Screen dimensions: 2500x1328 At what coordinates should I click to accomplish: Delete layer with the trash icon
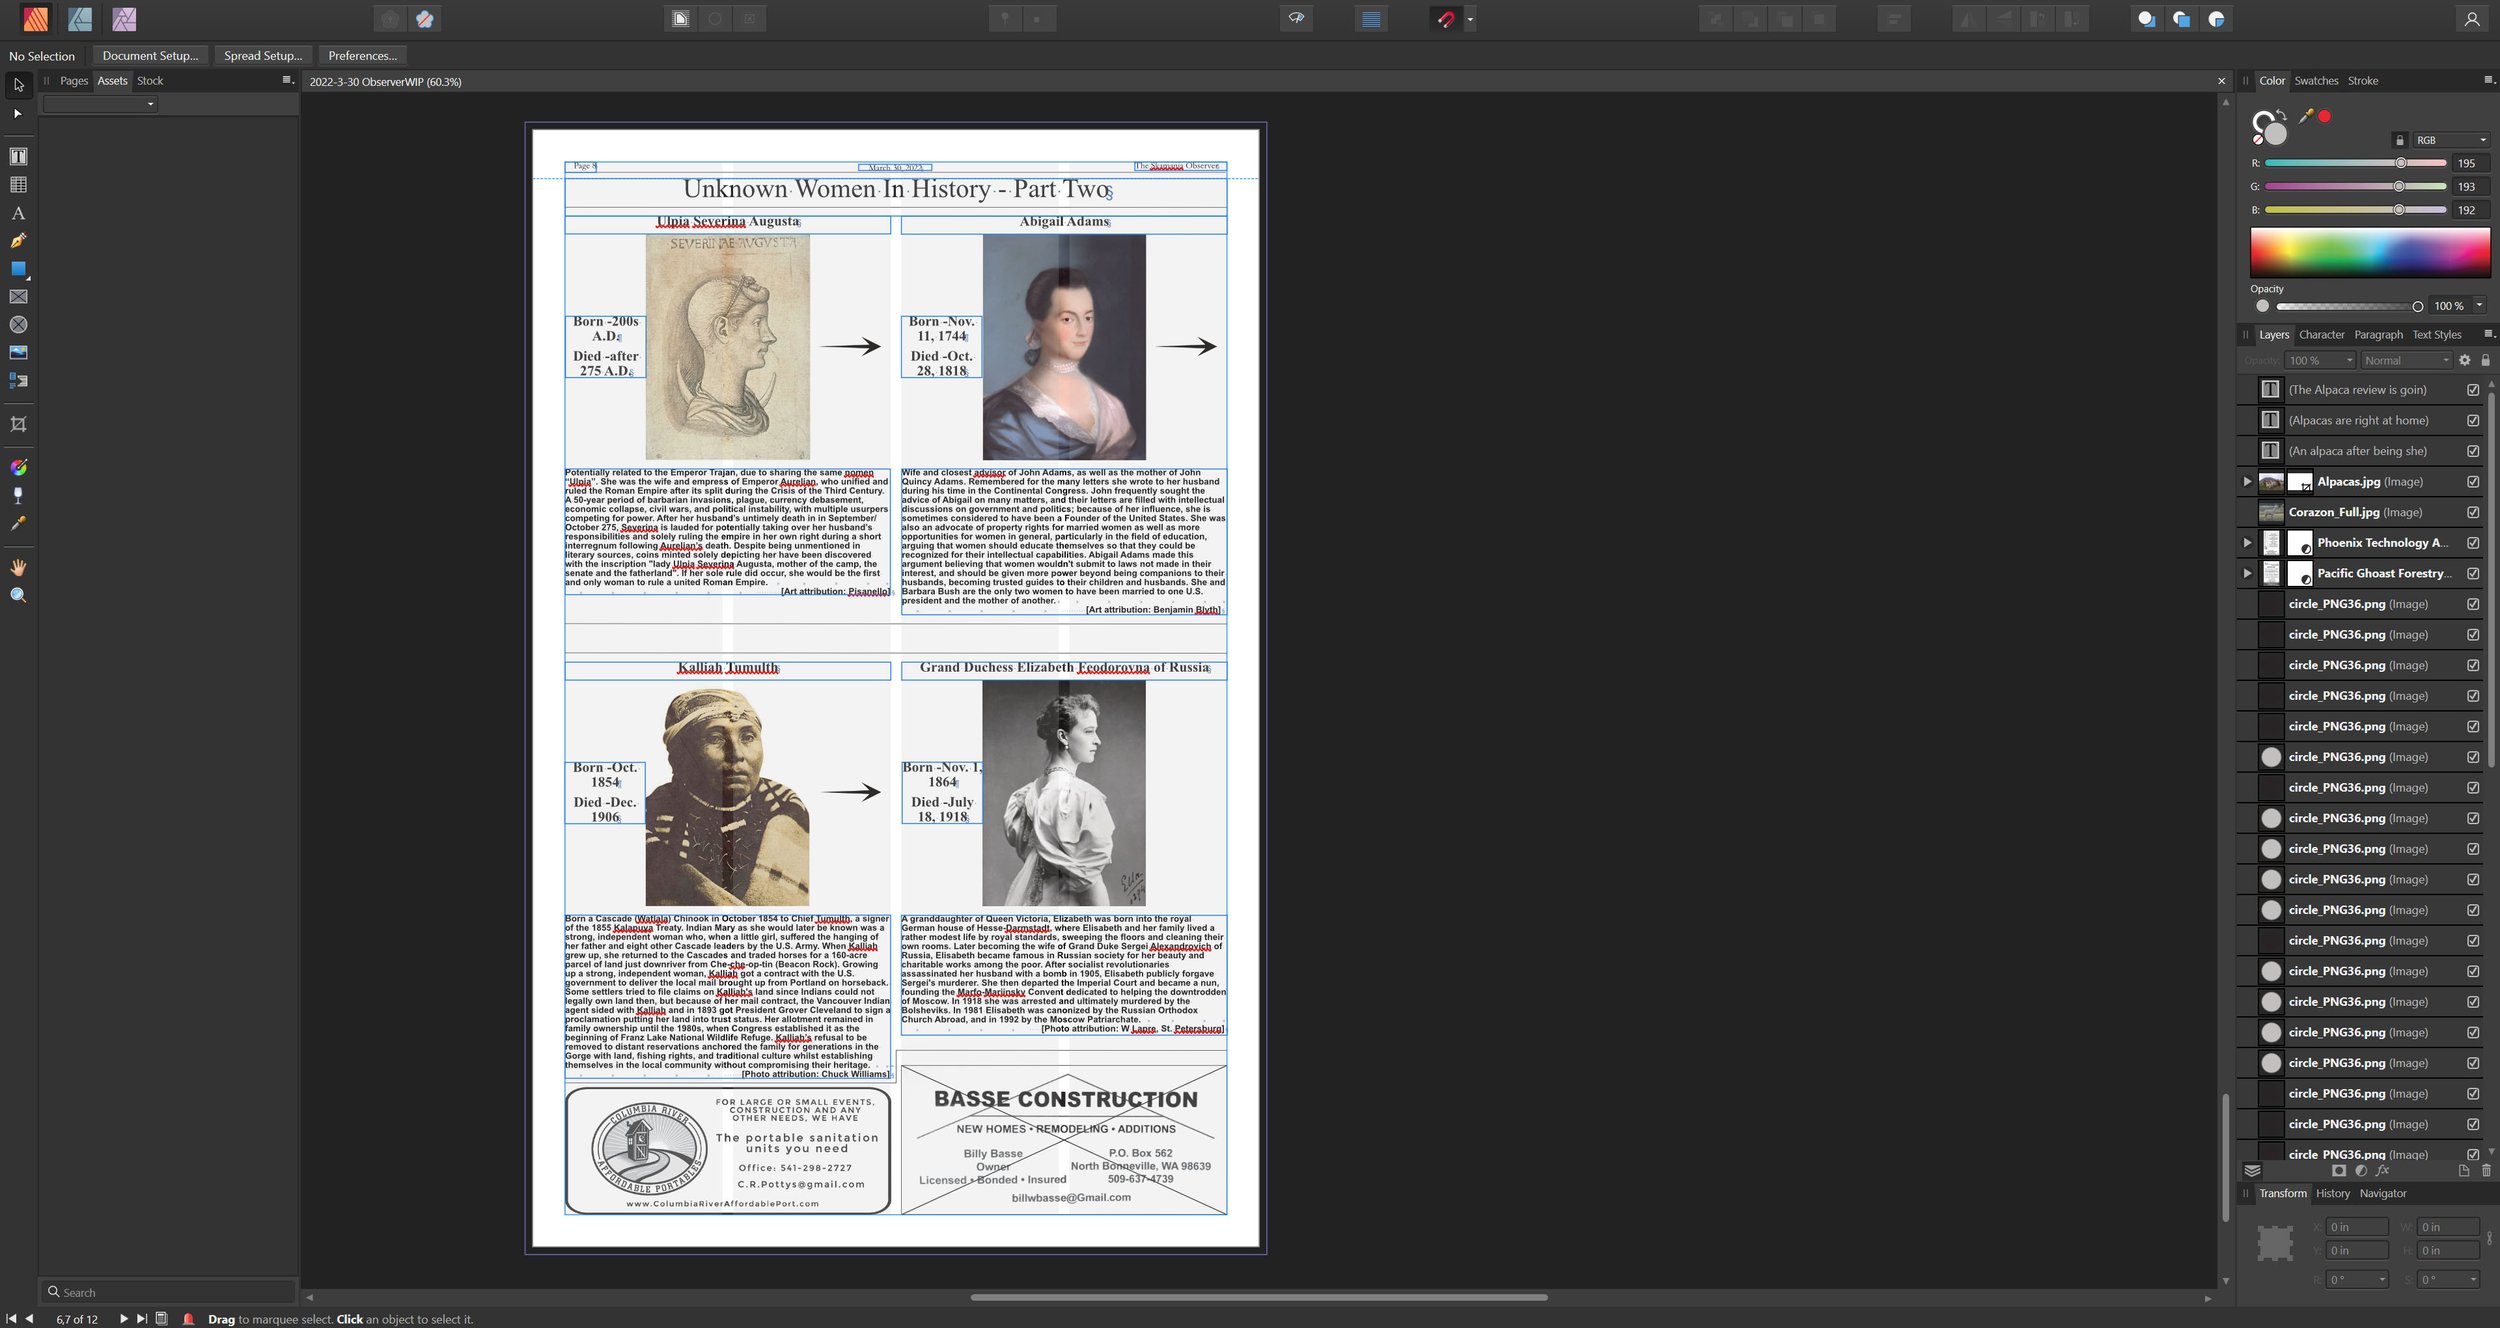[2486, 1171]
